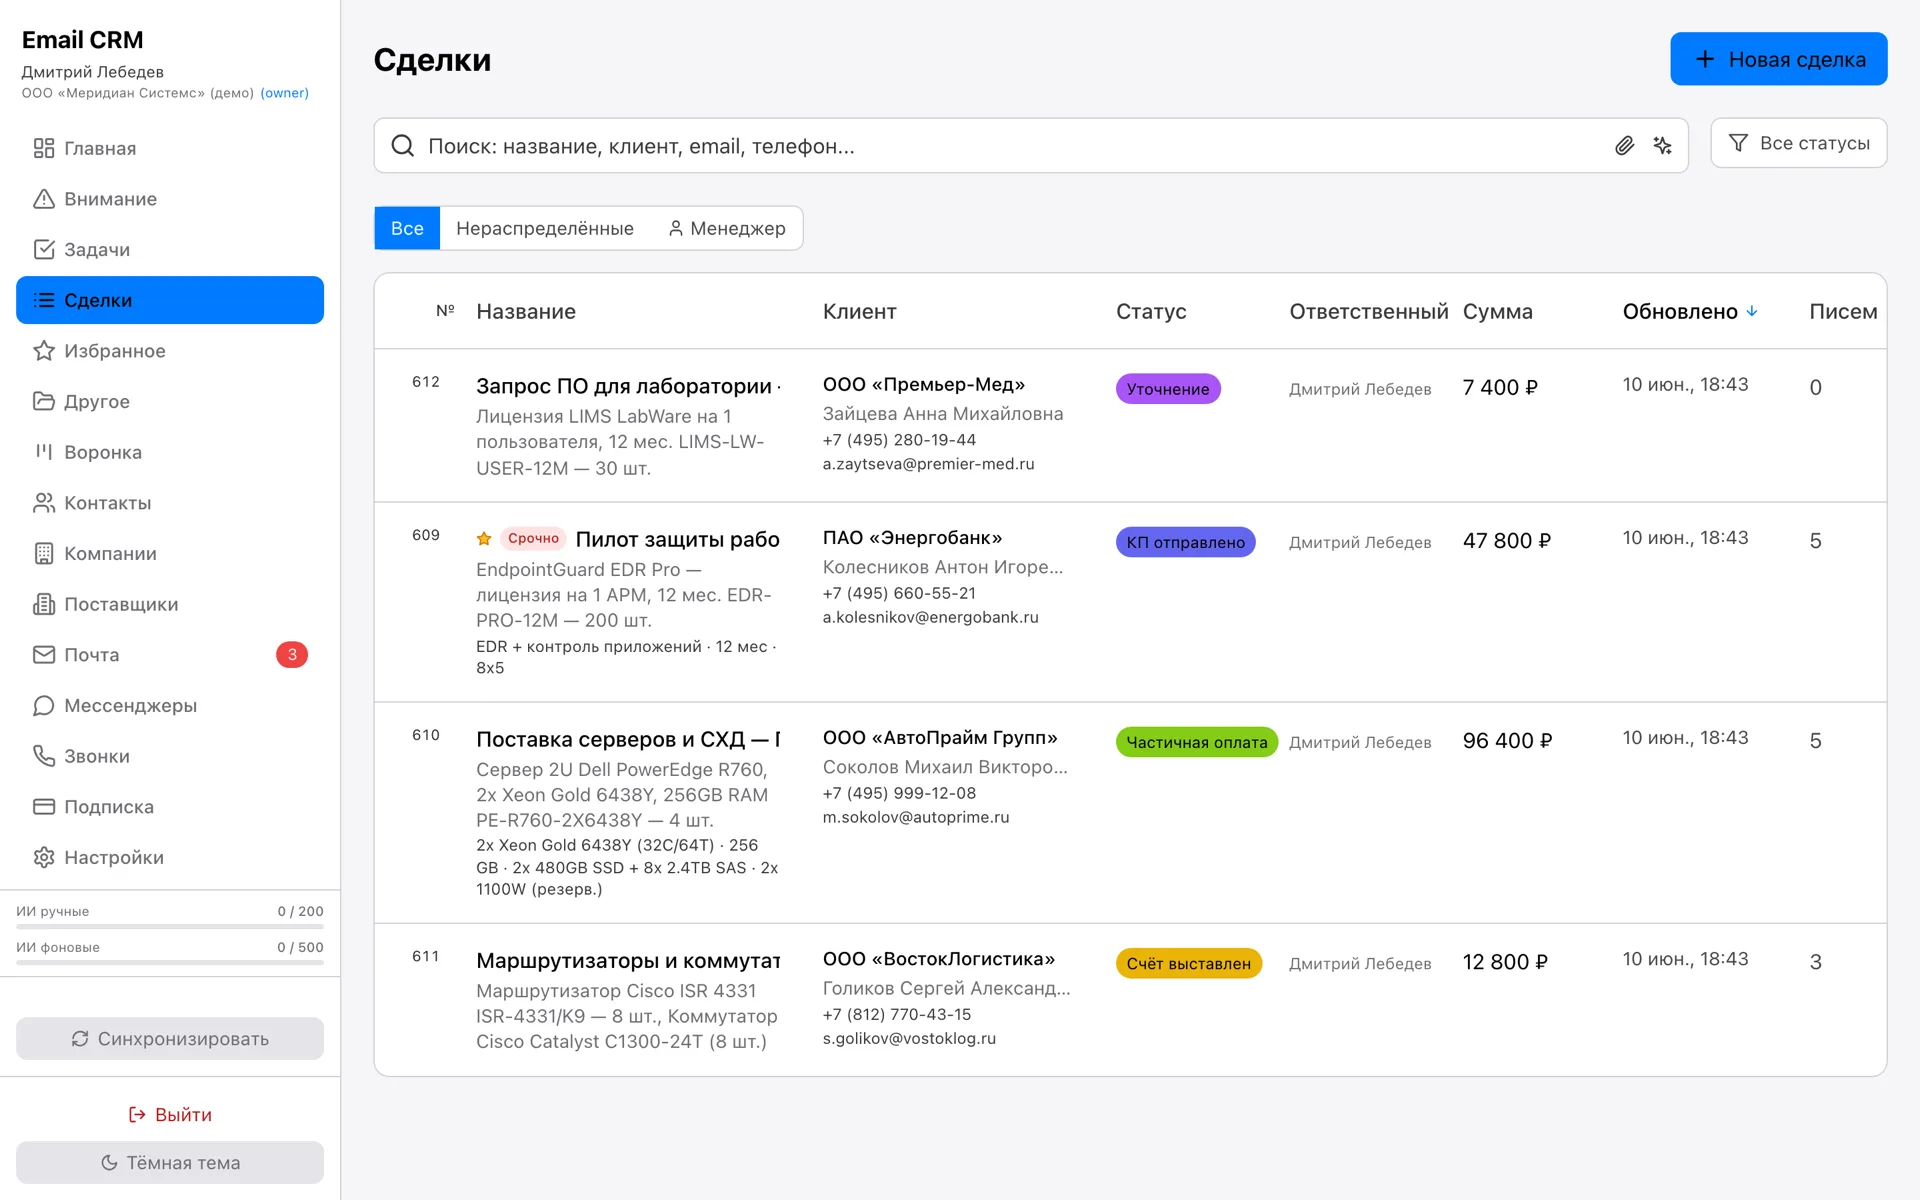Viewport: 1920px width, 1200px height.
Task: Click the Новая сделка button
Action: click(x=1778, y=59)
